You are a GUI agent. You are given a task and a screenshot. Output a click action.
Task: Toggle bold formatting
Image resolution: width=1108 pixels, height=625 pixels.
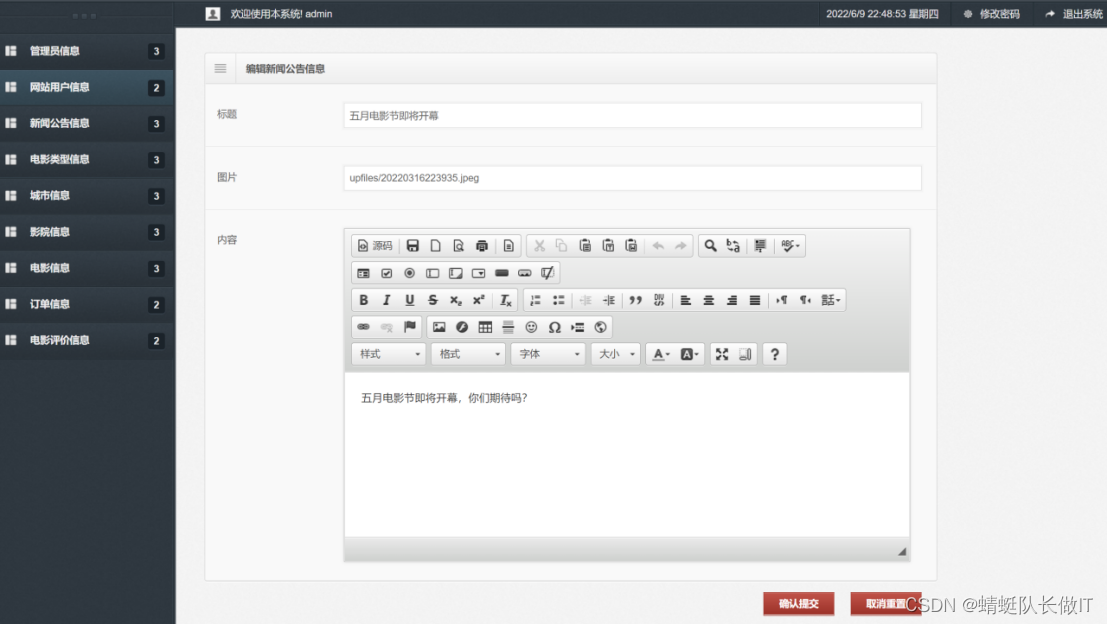pyautogui.click(x=363, y=300)
